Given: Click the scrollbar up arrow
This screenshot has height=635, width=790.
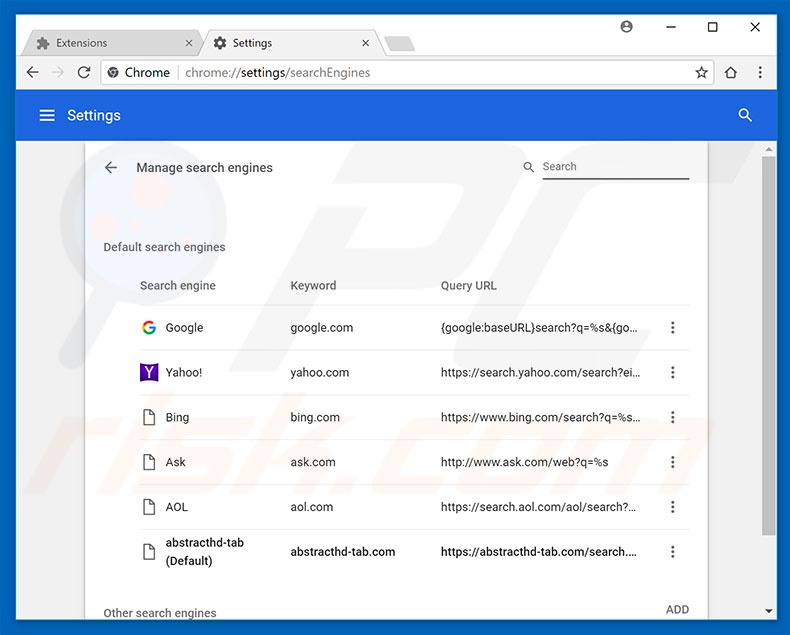Looking at the screenshot, I should click(768, 150).
